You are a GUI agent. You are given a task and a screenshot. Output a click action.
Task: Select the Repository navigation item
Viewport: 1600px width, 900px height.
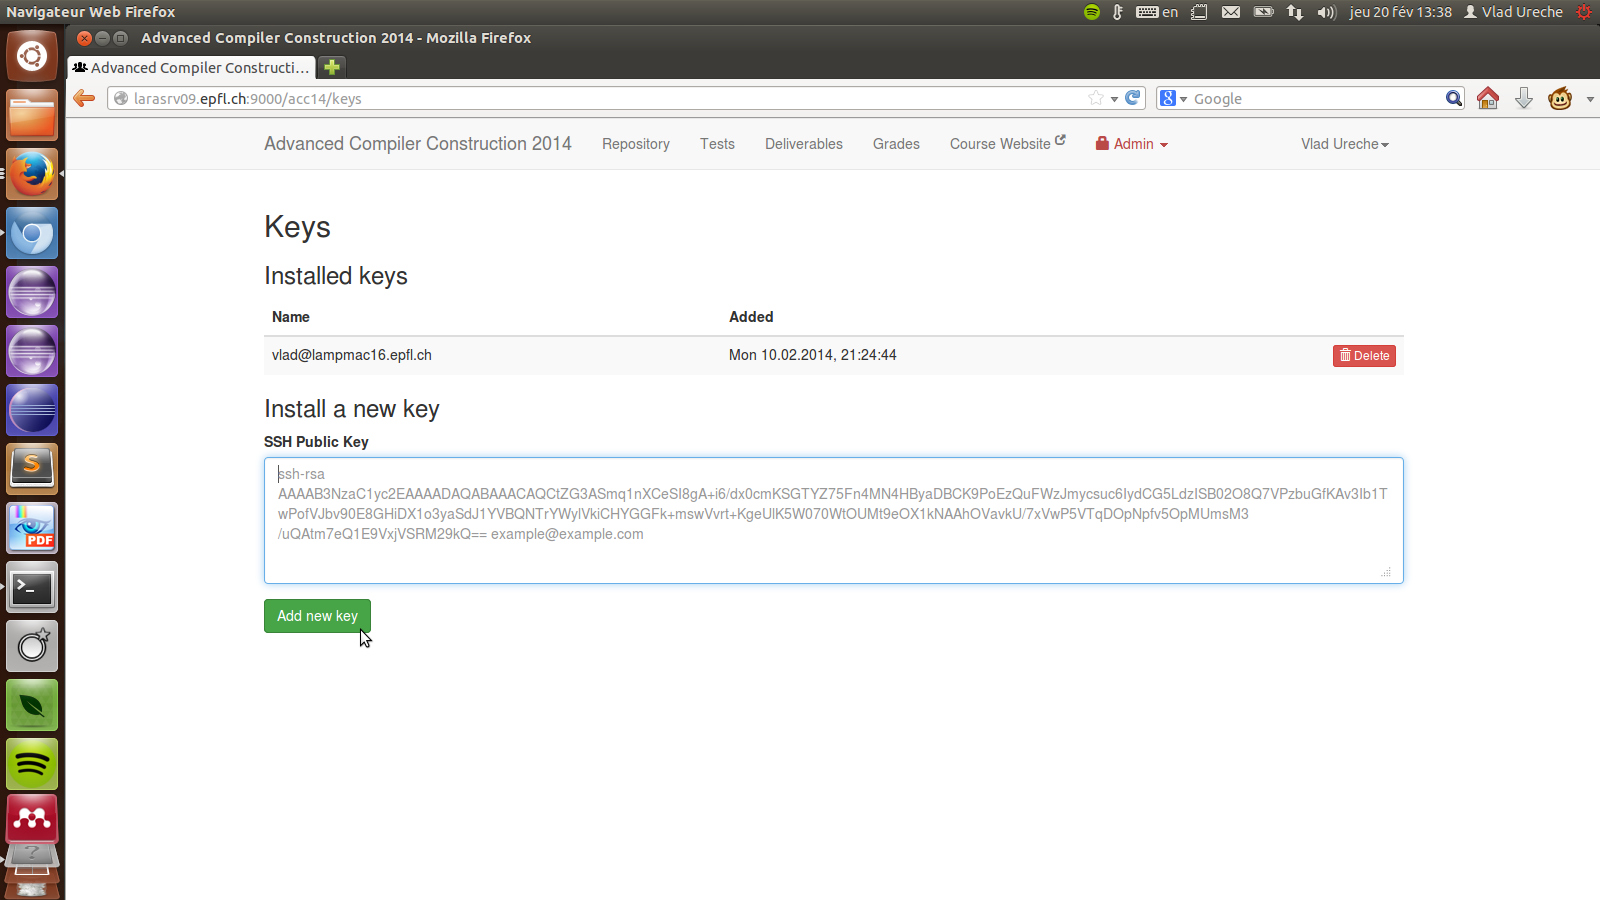point(635,144)
